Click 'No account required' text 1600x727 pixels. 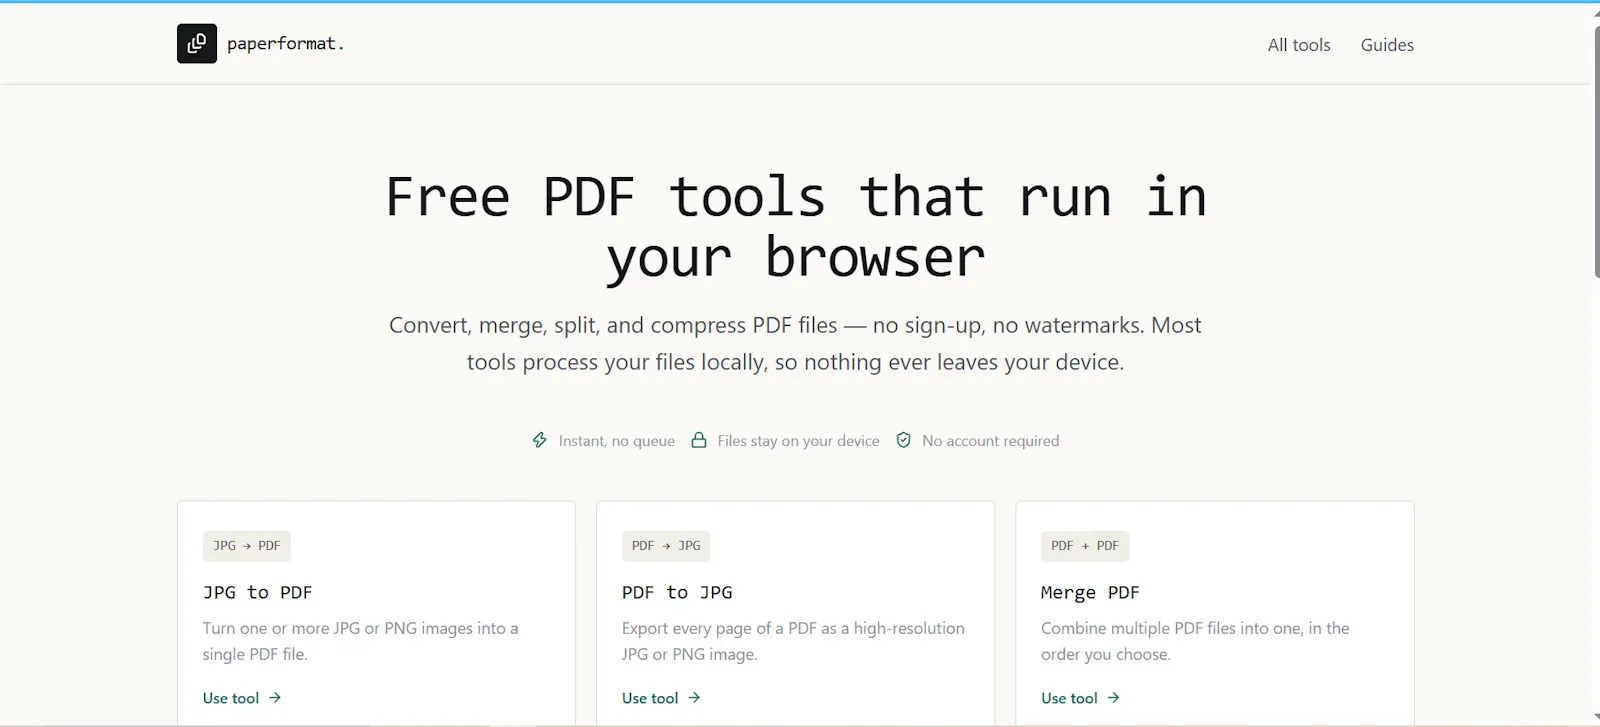coord(991,441)
